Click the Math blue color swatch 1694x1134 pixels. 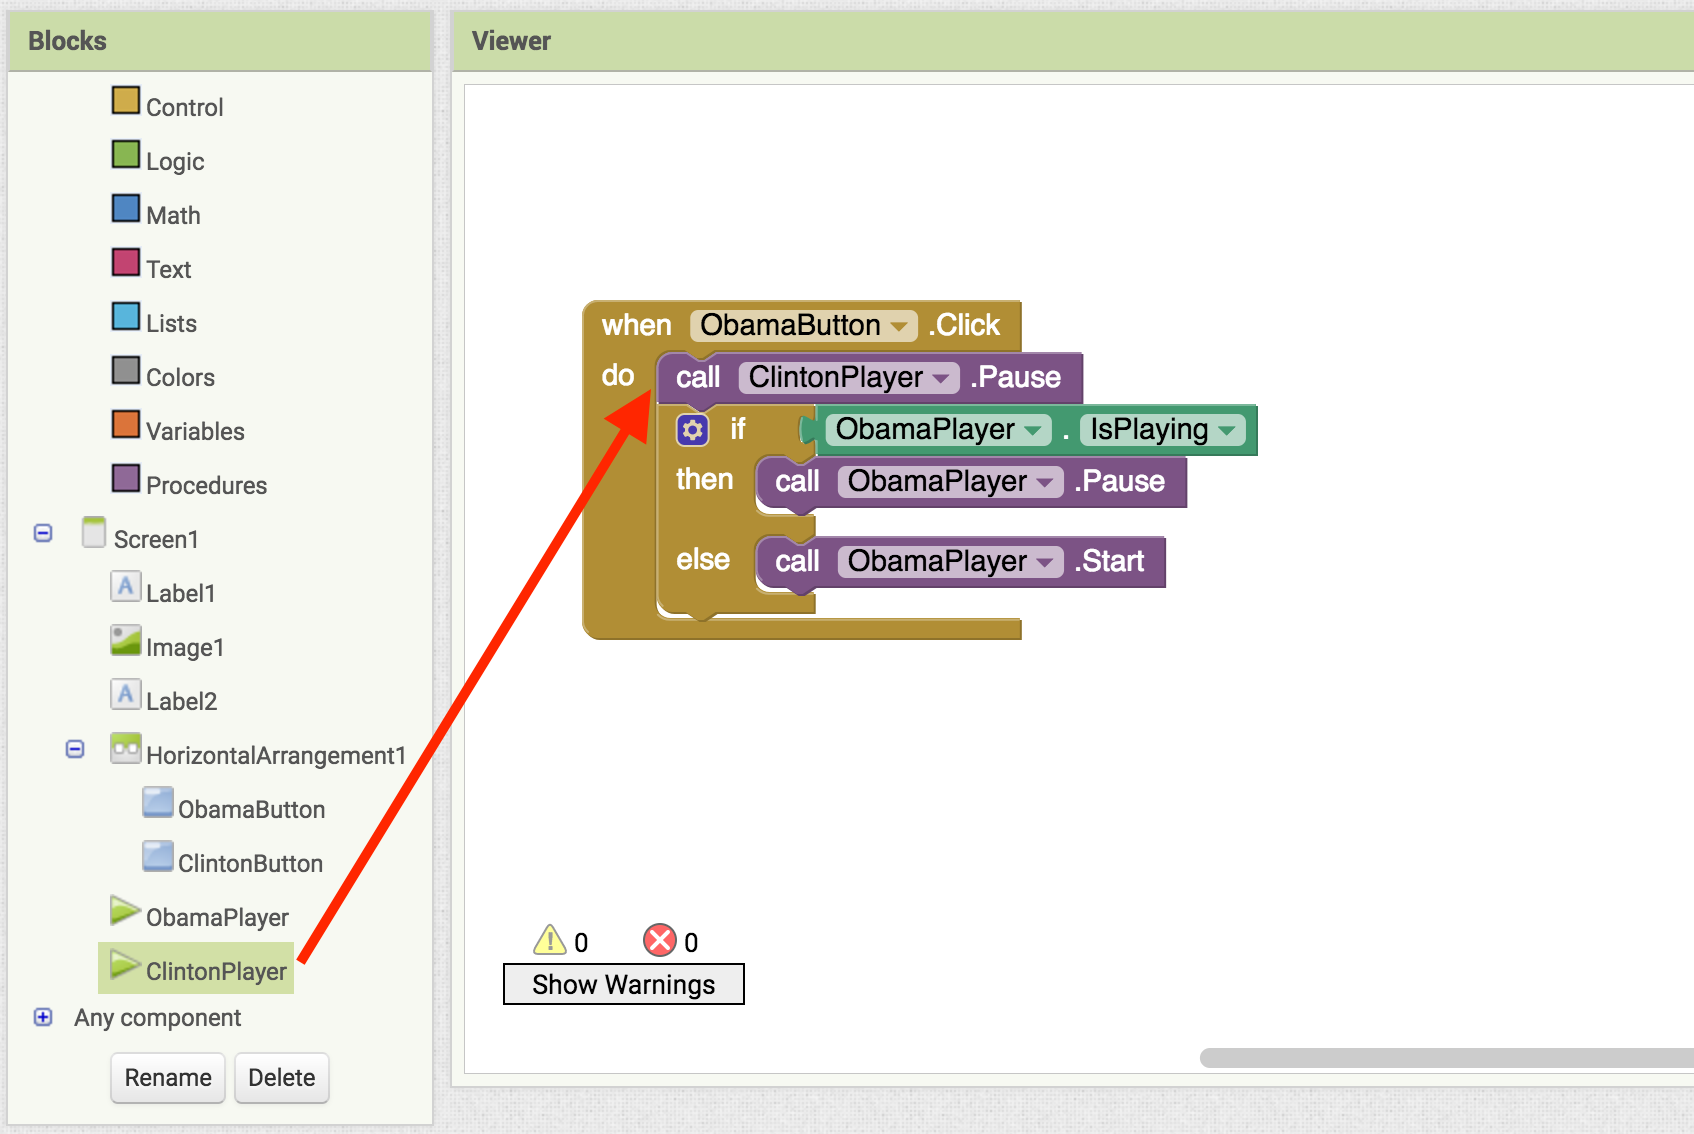126,209
